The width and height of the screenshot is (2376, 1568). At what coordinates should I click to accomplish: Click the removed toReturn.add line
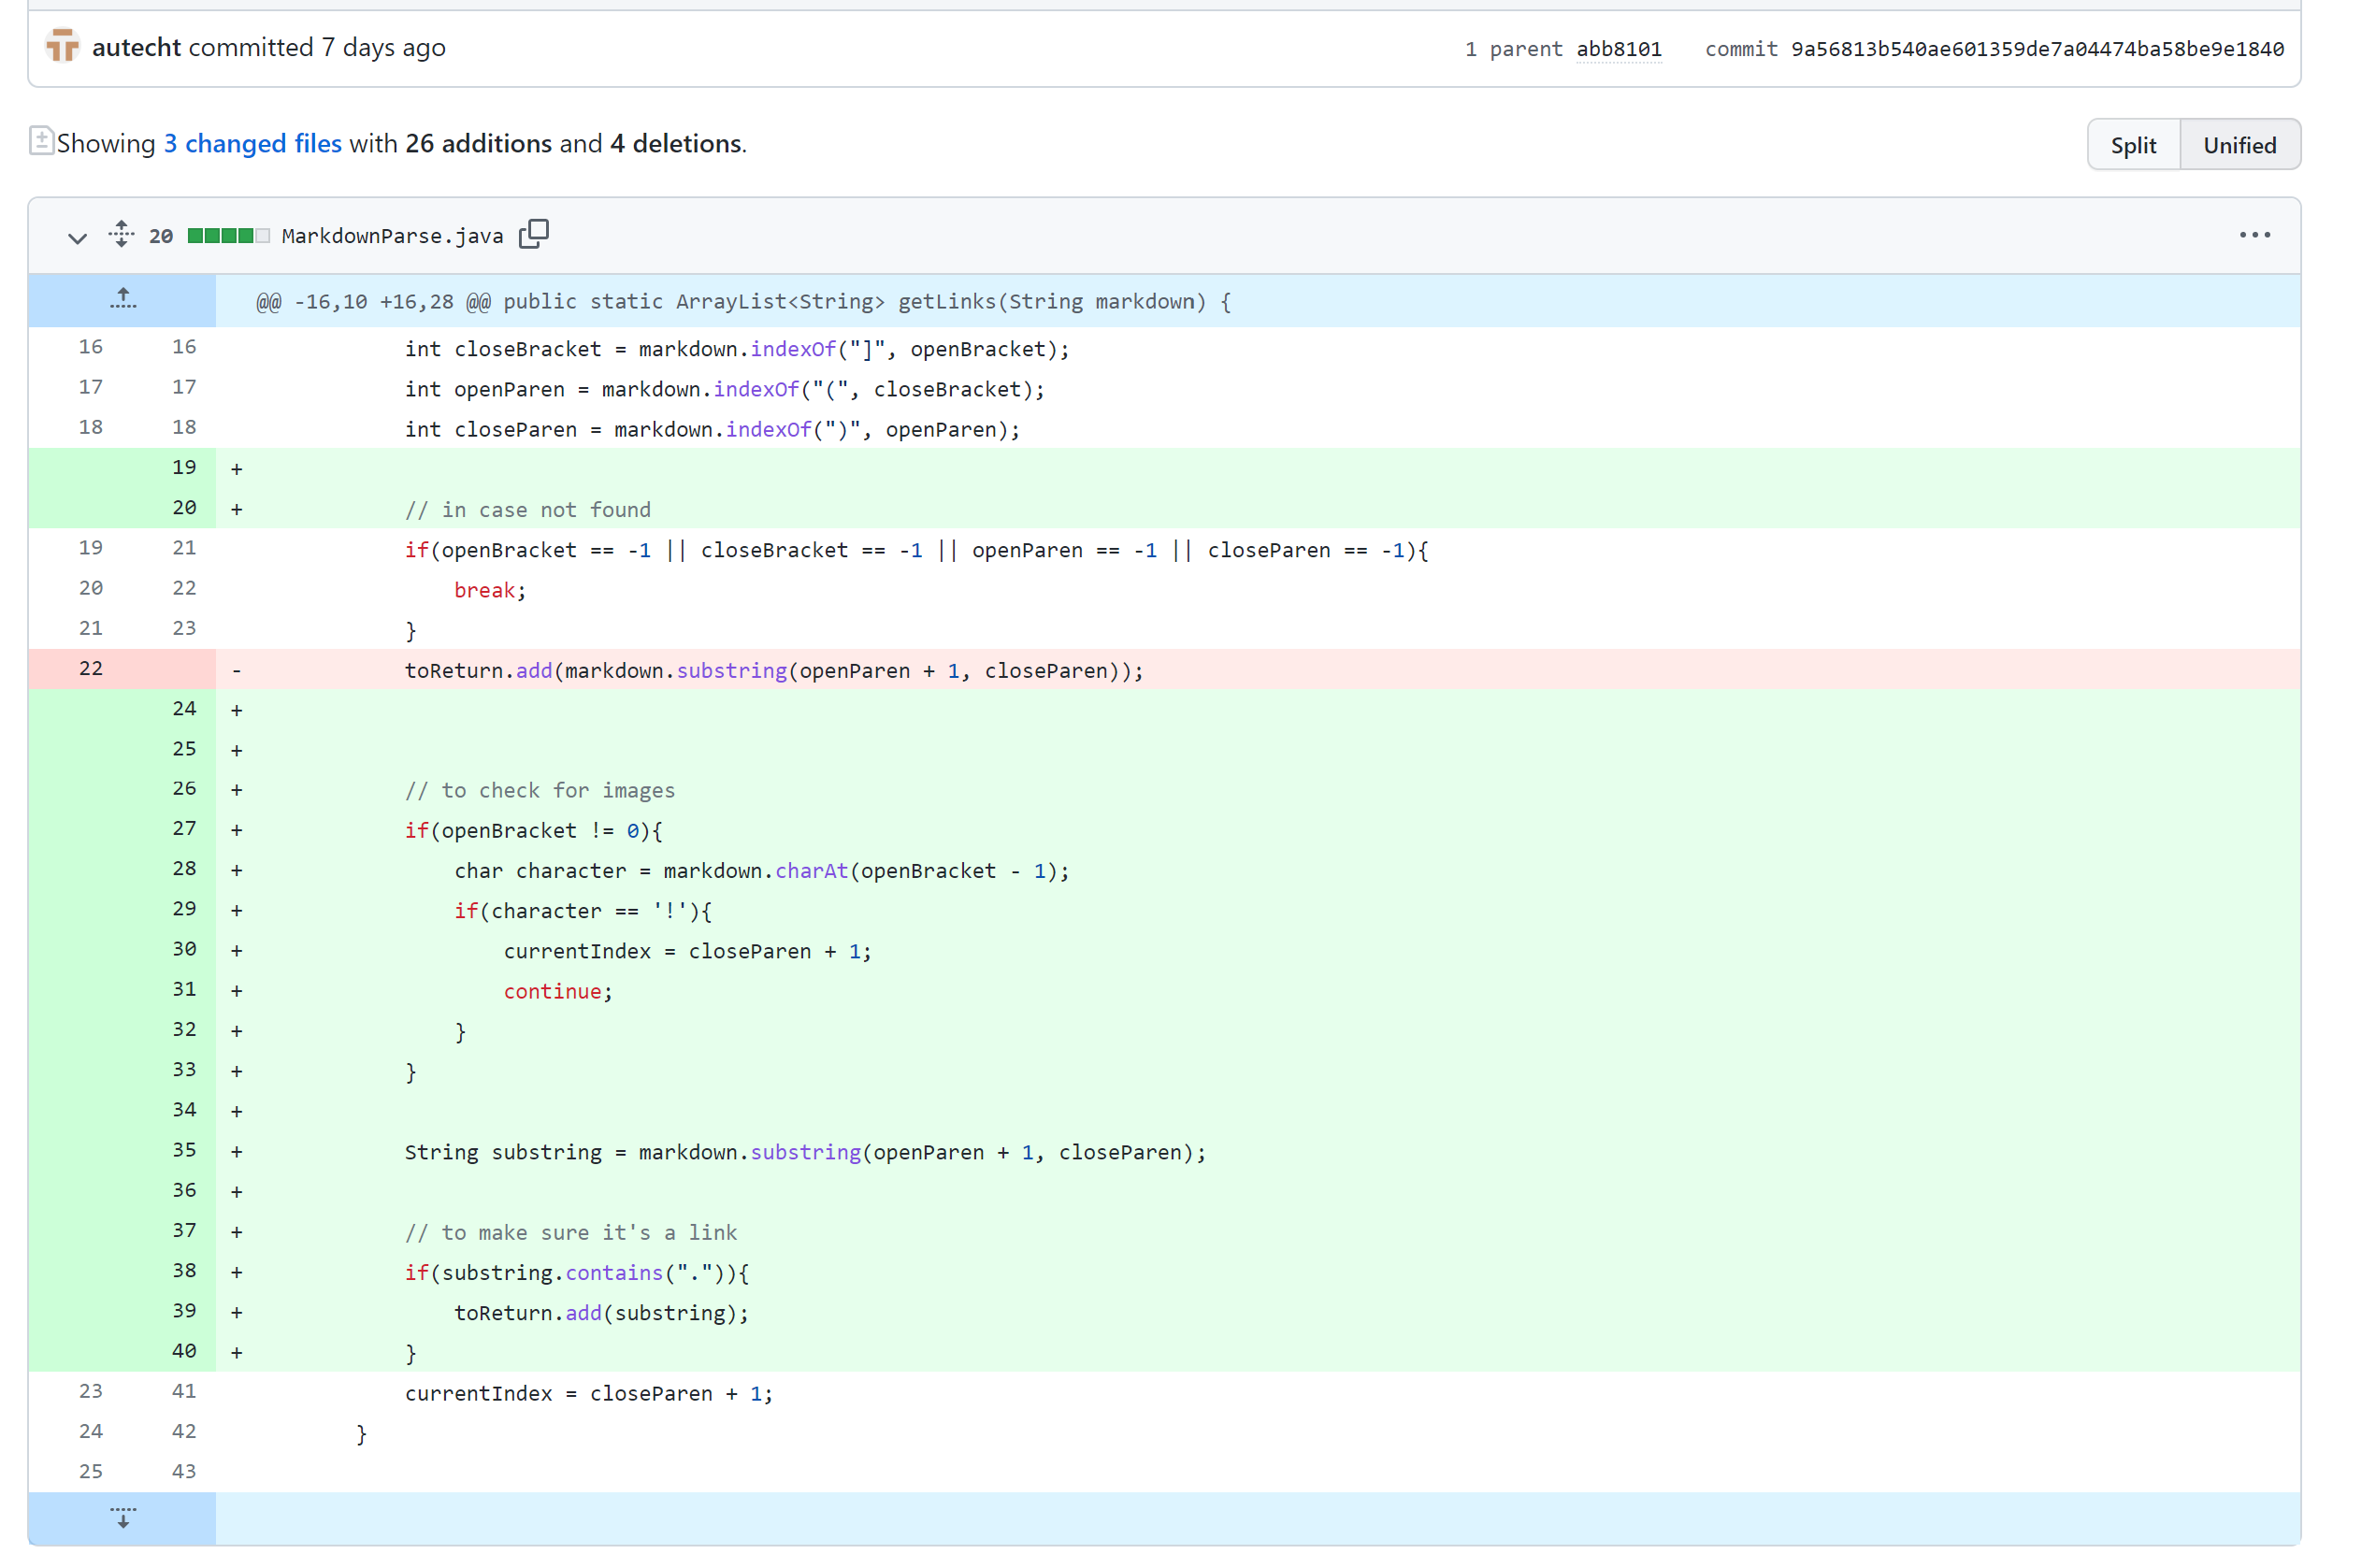[774, 670]
